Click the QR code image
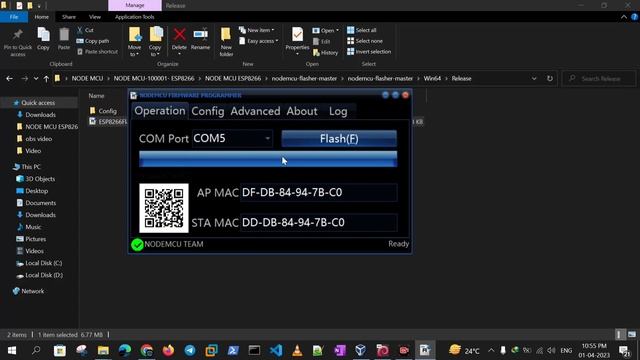The width and height of the screenshot is (640, 360). pyautogui.click(x=164, y=208)
